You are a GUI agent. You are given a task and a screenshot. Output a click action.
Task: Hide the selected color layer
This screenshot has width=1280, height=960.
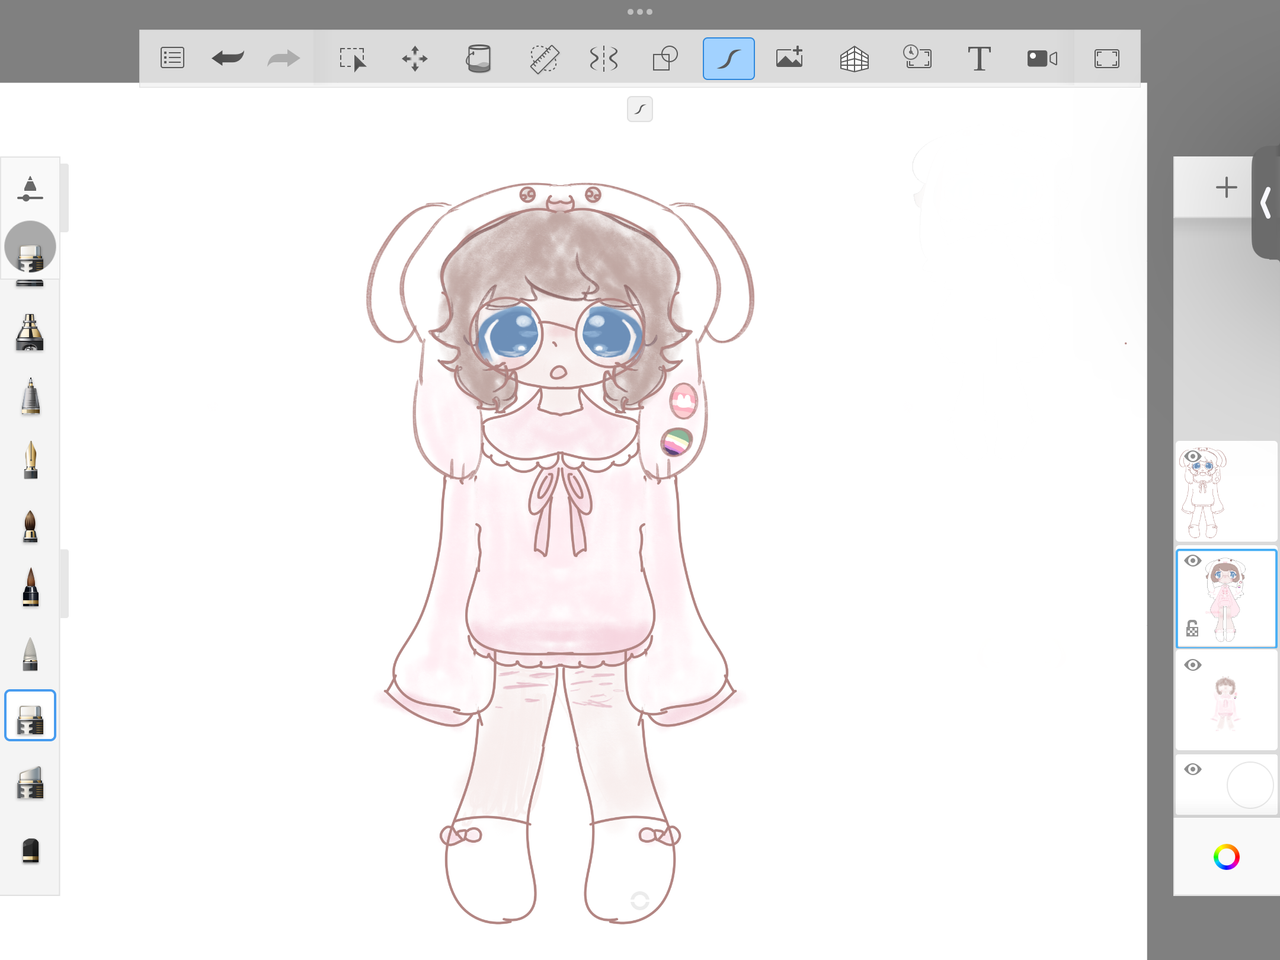click(x=1192, y=561)
